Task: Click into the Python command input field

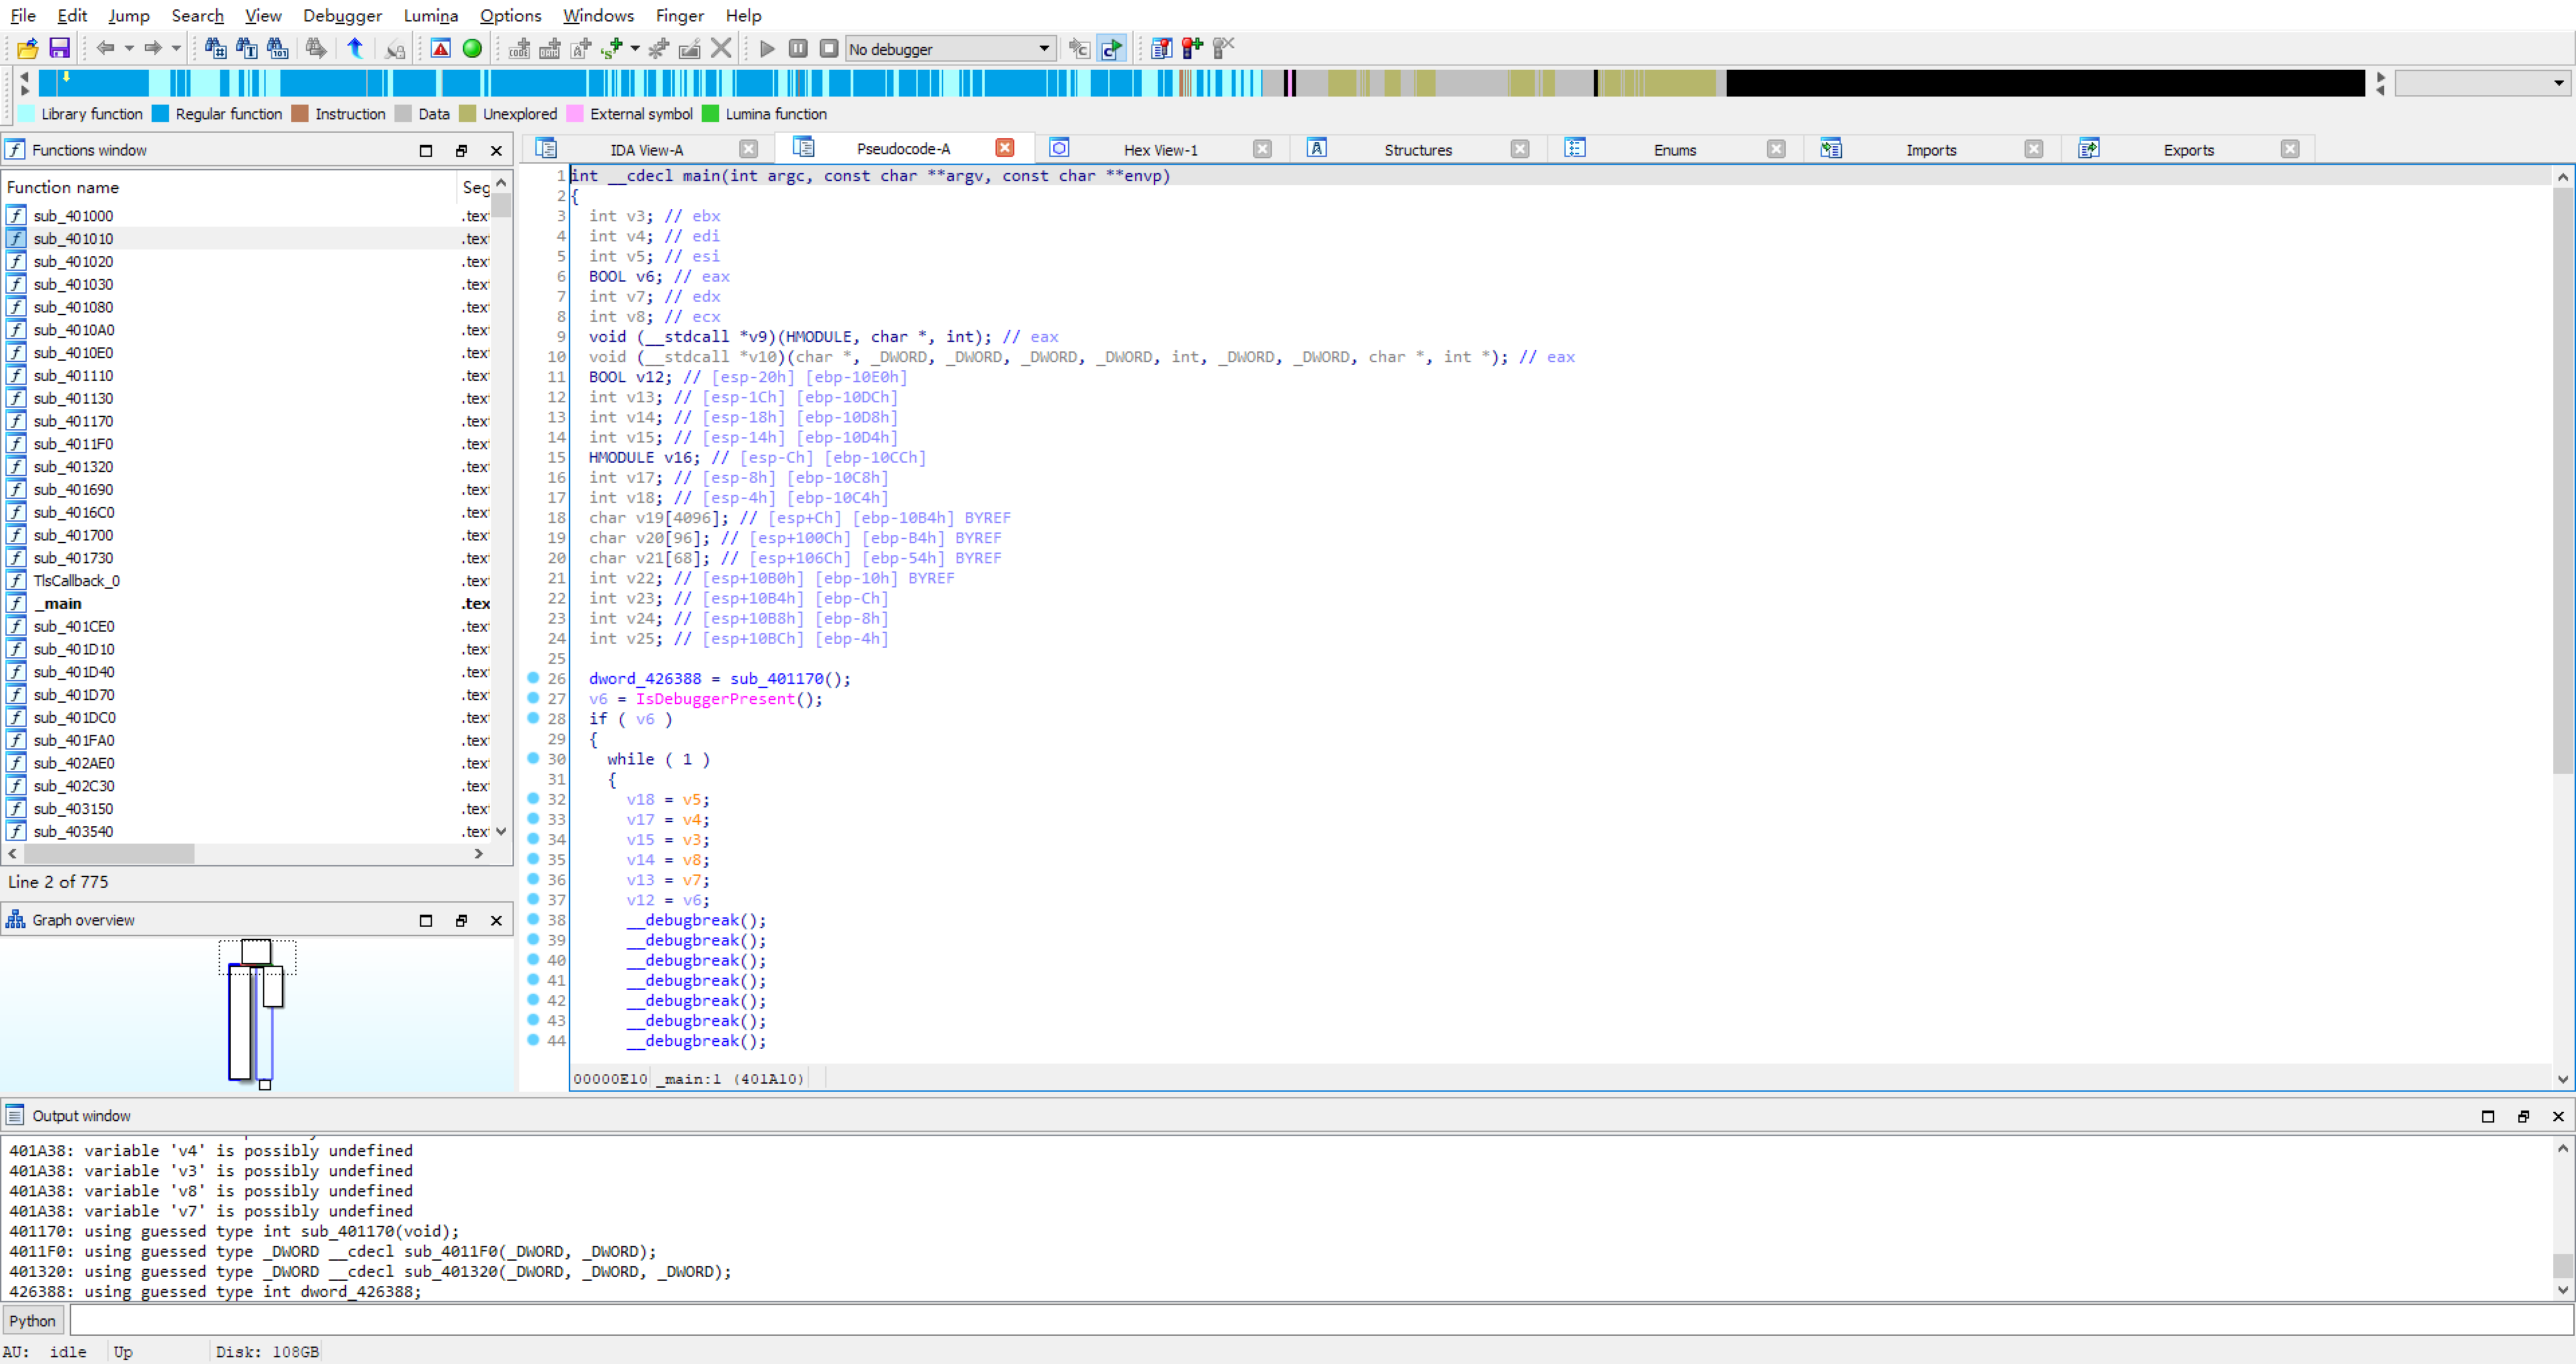Action: tap(1320, 1320)
